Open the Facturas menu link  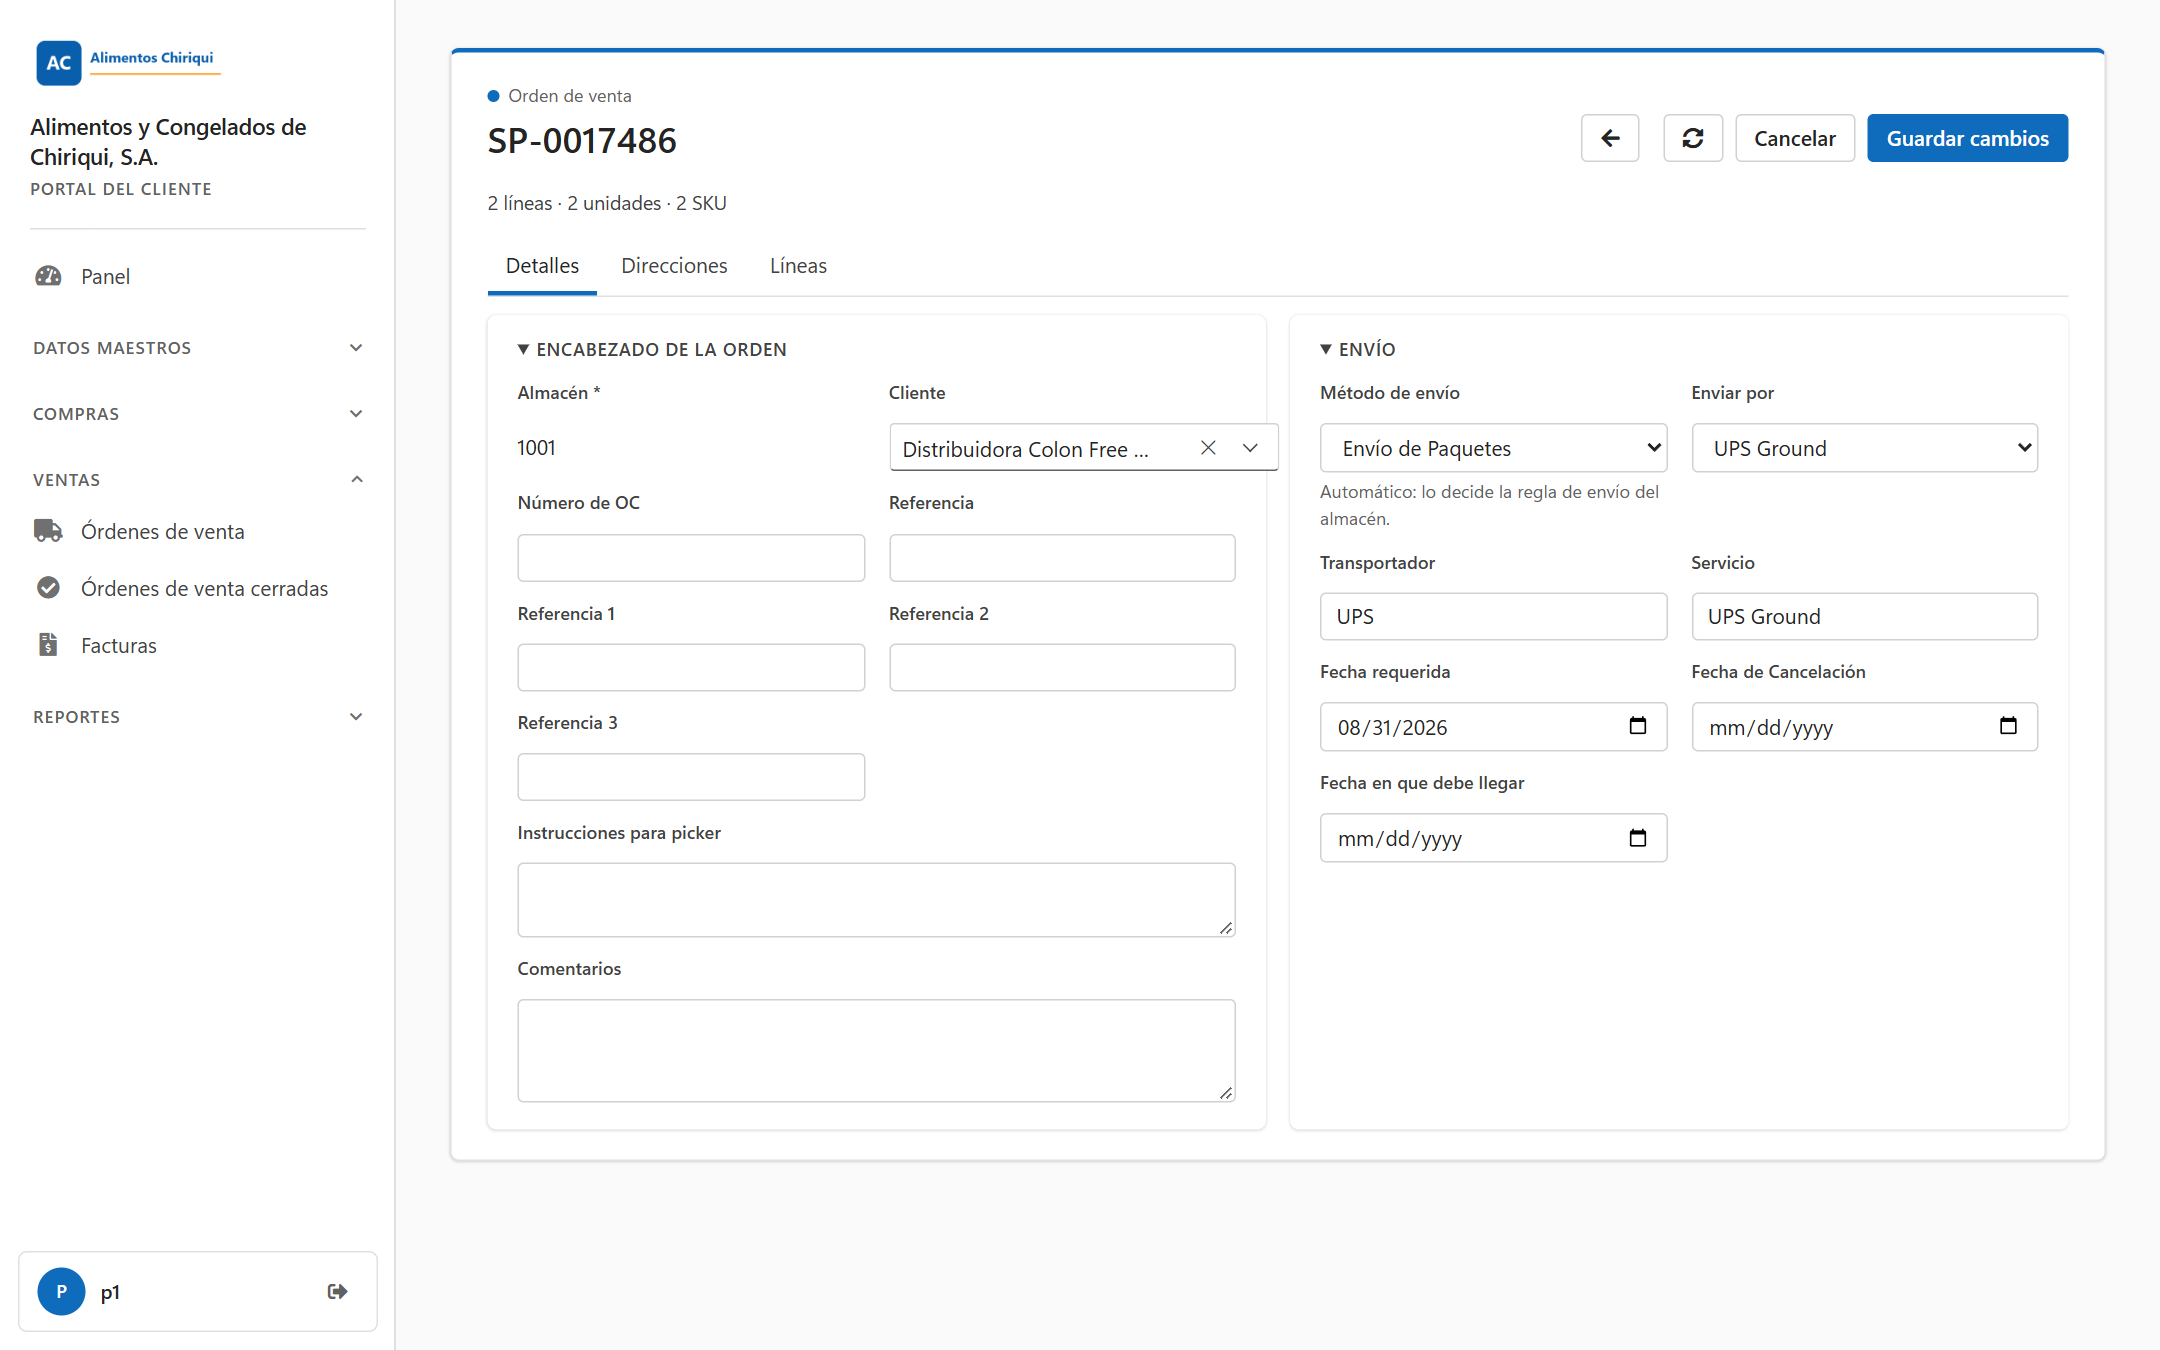click(x=119, y=645)
